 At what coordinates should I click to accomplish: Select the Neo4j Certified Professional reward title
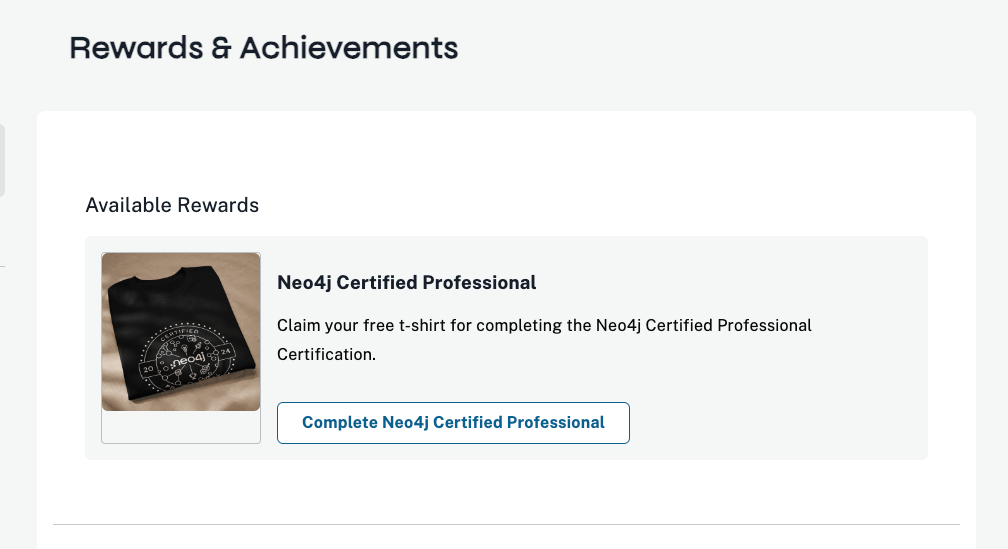[406, 282]
